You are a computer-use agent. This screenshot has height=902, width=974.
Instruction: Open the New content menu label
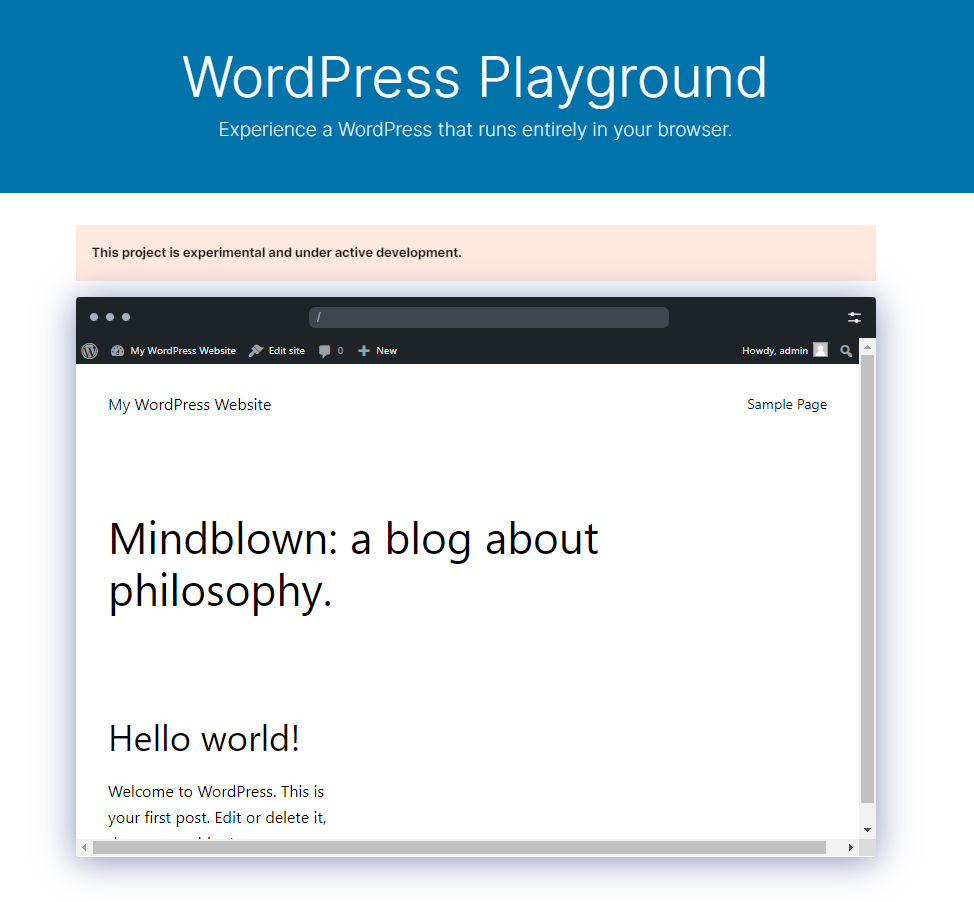386,351
